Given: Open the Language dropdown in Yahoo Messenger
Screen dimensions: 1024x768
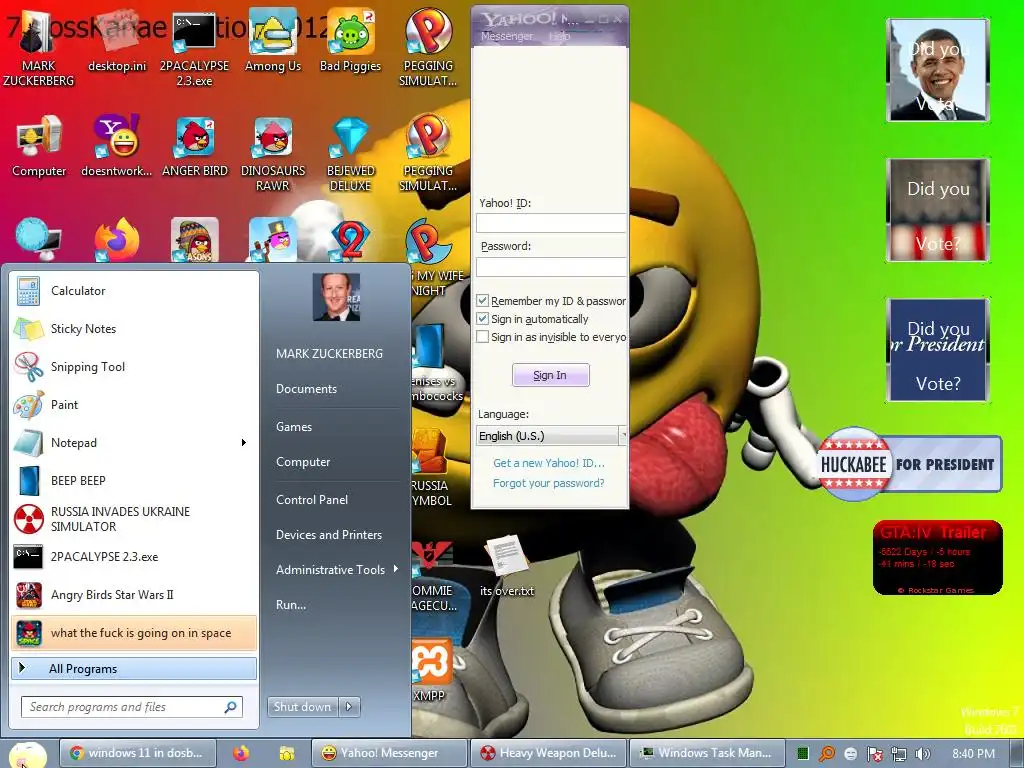Looking at the screenshot, I should point(551,436).
